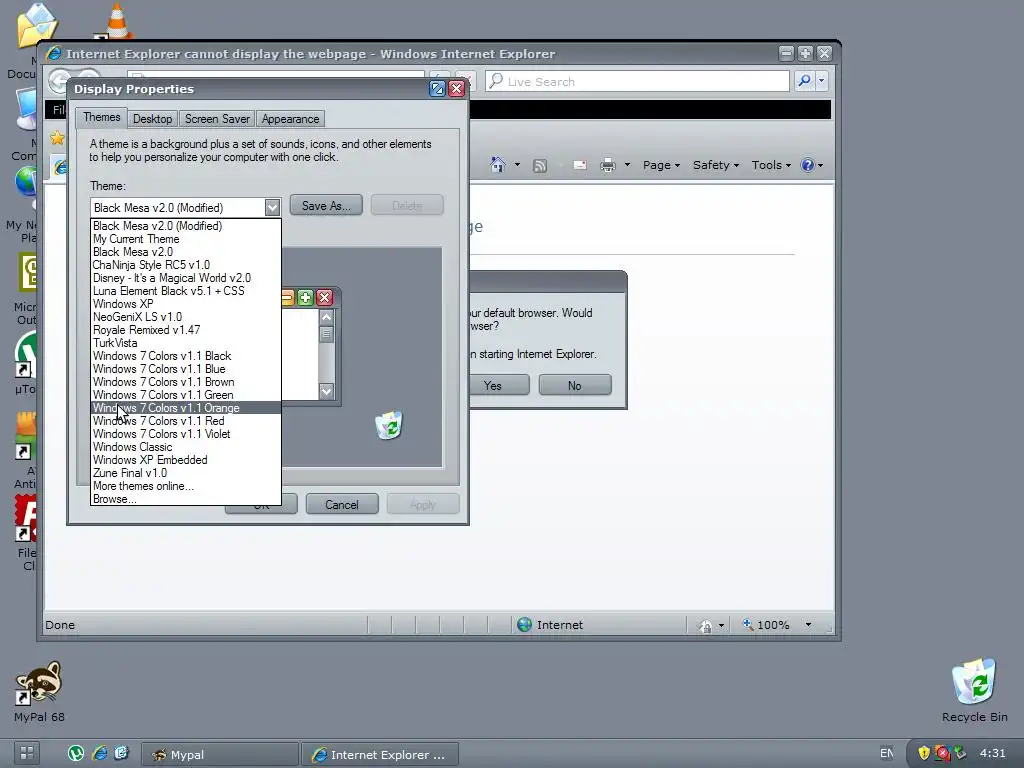Image resolution: width=1024 pixels, height=768 pixels.
Task: Select Windows 7 Colors v1.1 Brown theme
Action: pos(185,381)
